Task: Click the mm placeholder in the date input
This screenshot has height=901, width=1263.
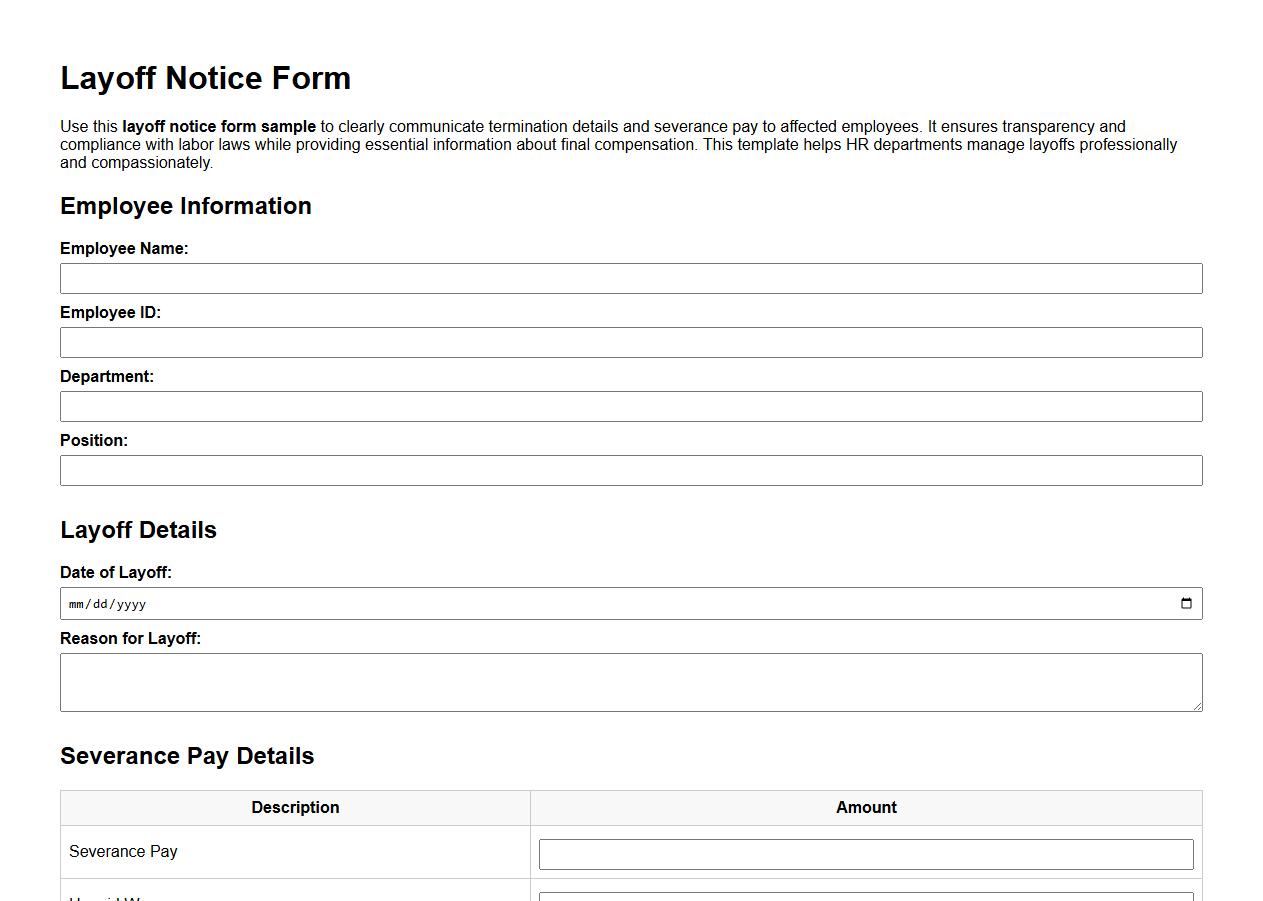Action: 76,603
